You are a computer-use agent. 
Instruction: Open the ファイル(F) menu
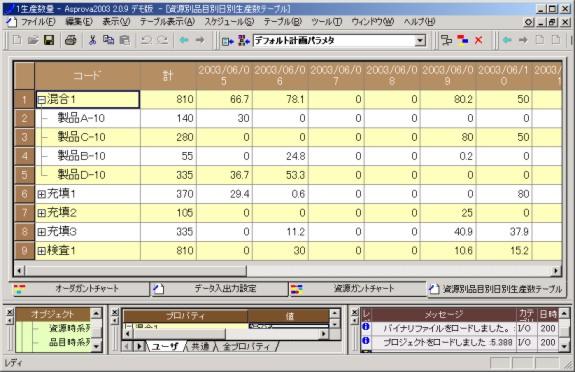(38, 22)
